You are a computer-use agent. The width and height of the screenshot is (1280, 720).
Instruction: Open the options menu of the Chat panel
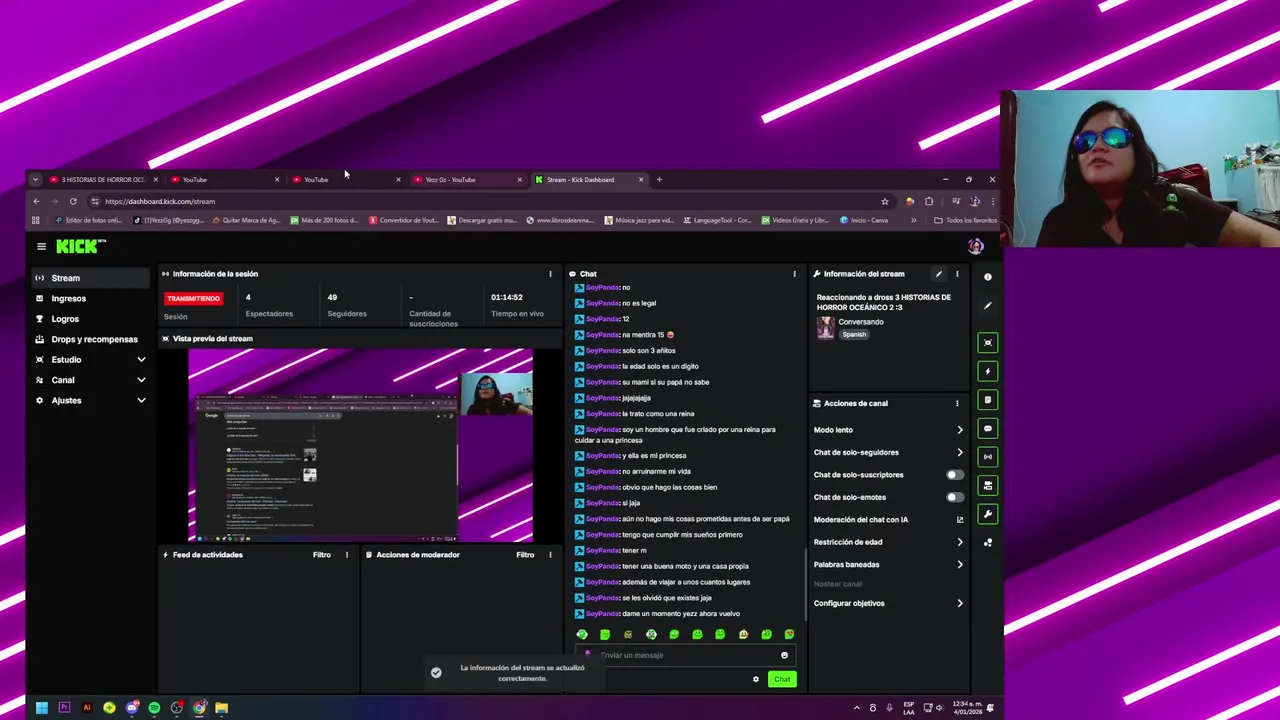pyautogui.click(x=795, y=274)
